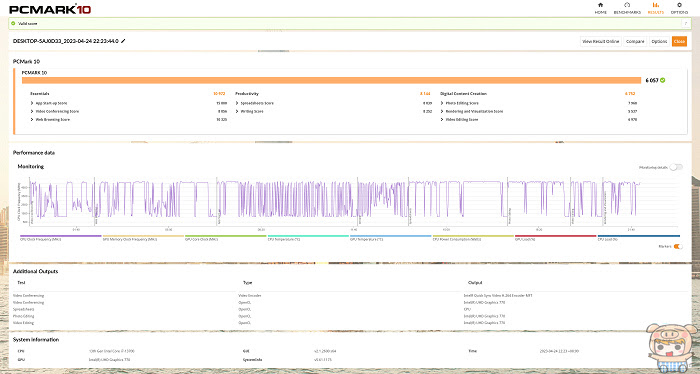Click the SystemInfo version value
The width and height of the screenshot is (700, 374).
[x=323, y=360]
